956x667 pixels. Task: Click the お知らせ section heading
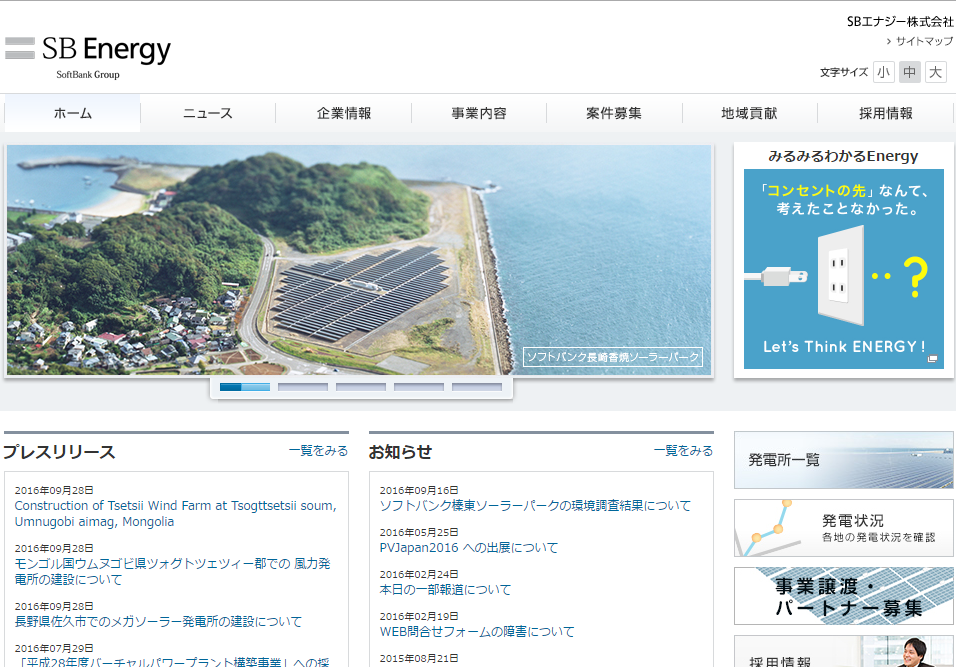point(401,452)
